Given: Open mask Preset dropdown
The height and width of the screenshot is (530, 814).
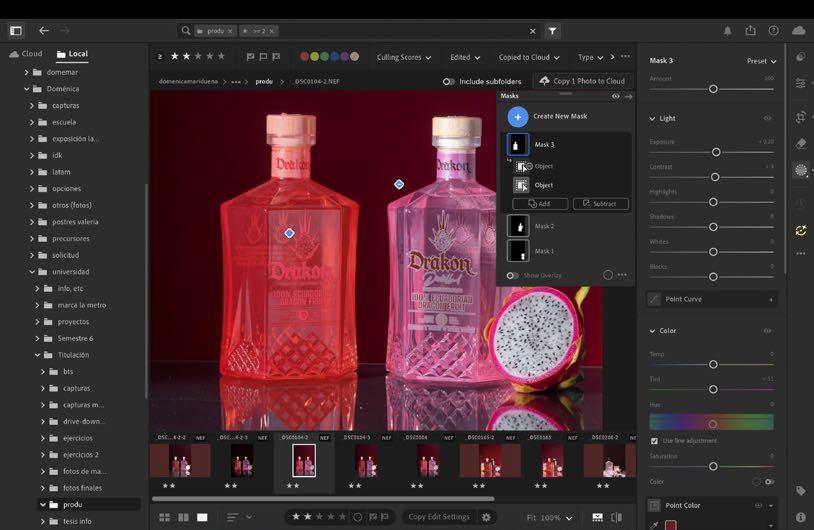Looking at the screenshot, I should (762, 61).
